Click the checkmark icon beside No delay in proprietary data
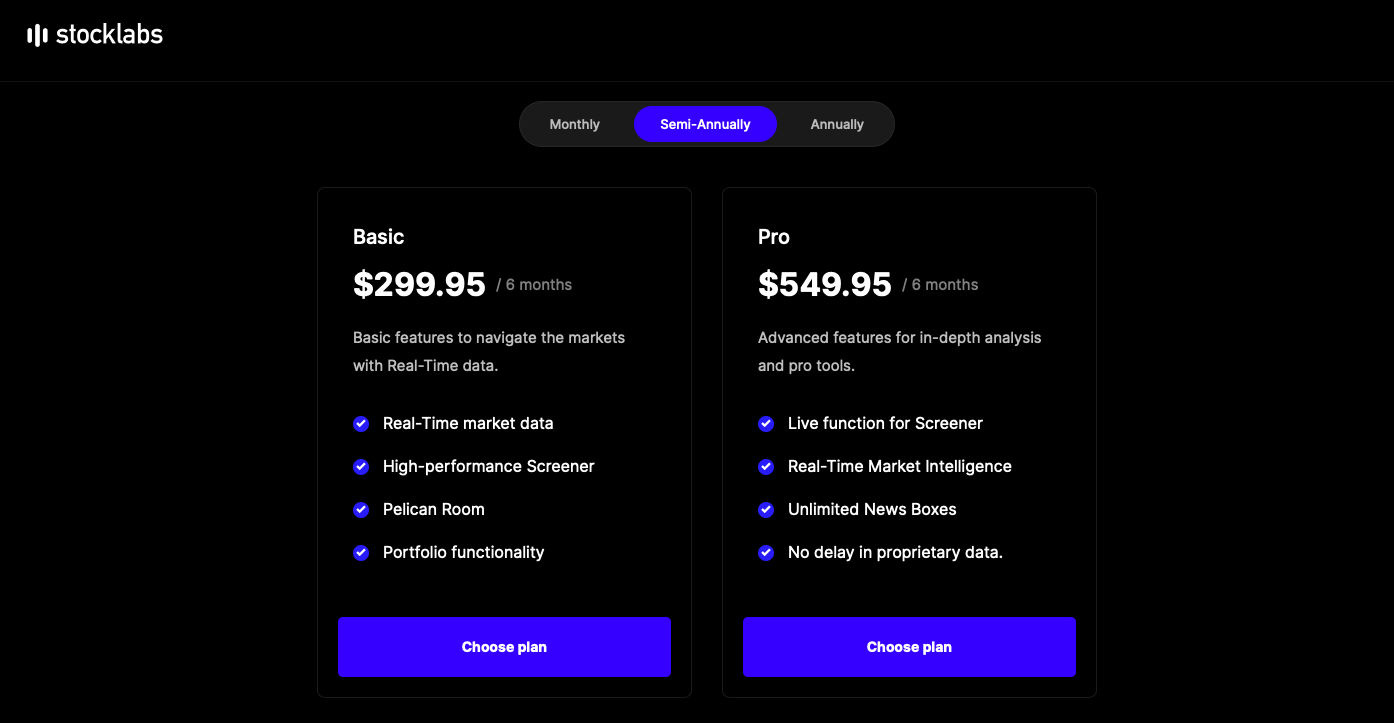Screen dimensions: 1394x723 pyautogui.click(x=766, y=553)
